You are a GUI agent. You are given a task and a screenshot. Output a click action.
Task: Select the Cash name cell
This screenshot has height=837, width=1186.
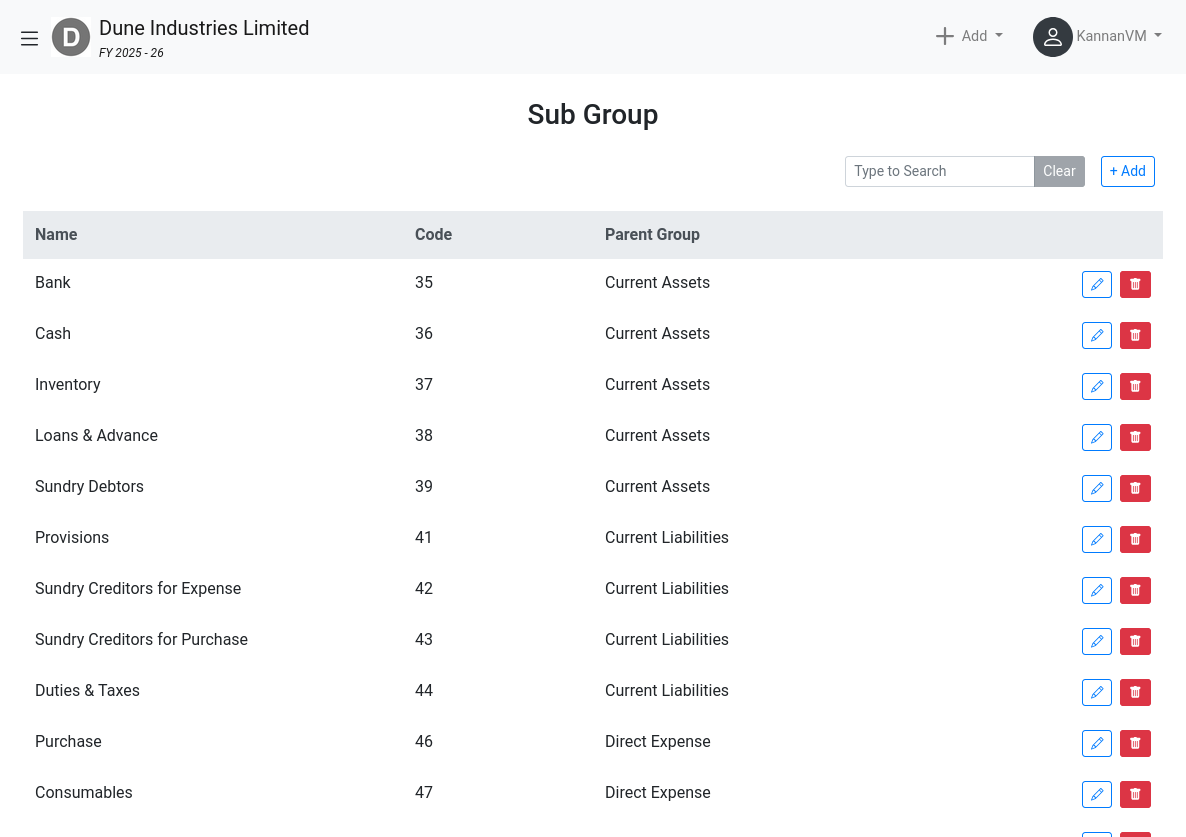[53, 333]
